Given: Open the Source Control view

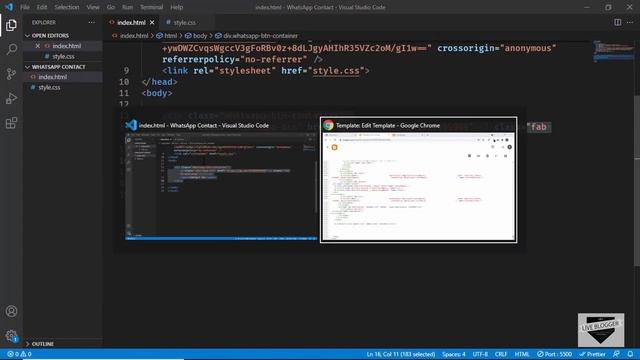Looking at the screenshot, I should [11, 74].
